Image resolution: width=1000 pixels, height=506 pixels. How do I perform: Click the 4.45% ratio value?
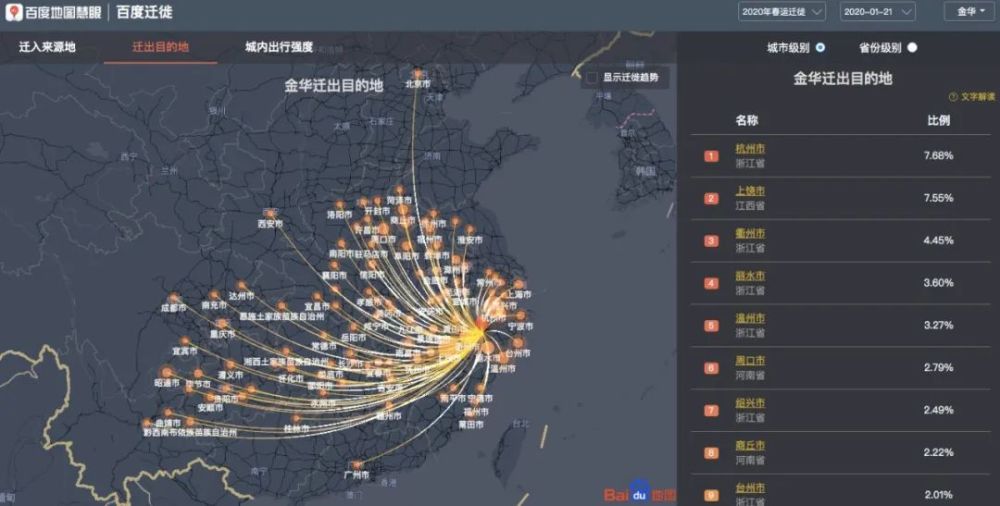[x=938, y=241]
